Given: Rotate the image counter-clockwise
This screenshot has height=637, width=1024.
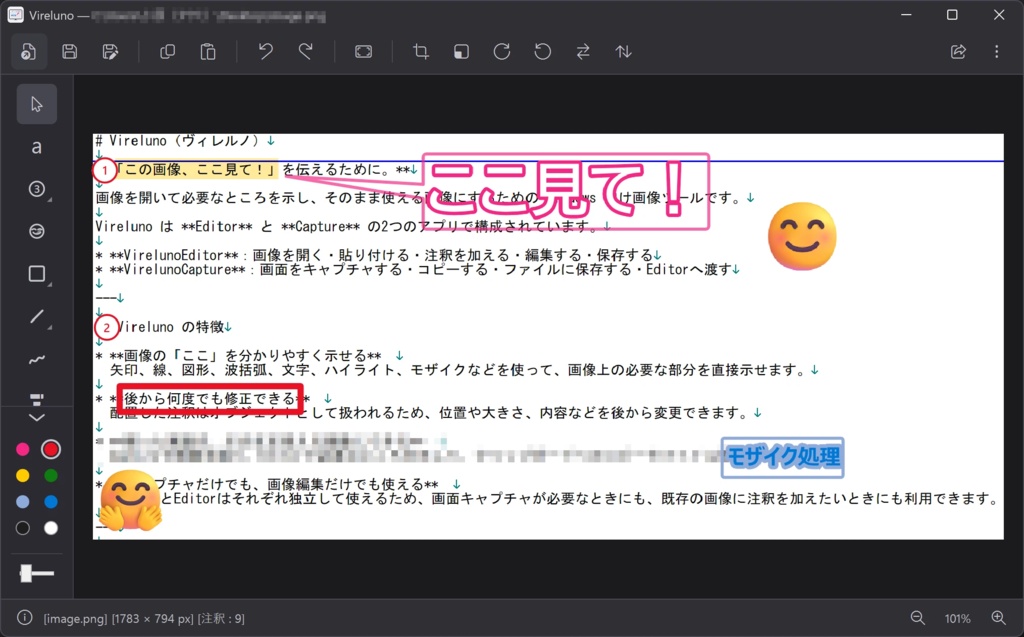Looking at the screenshot, I should click(x=542, y=52).
